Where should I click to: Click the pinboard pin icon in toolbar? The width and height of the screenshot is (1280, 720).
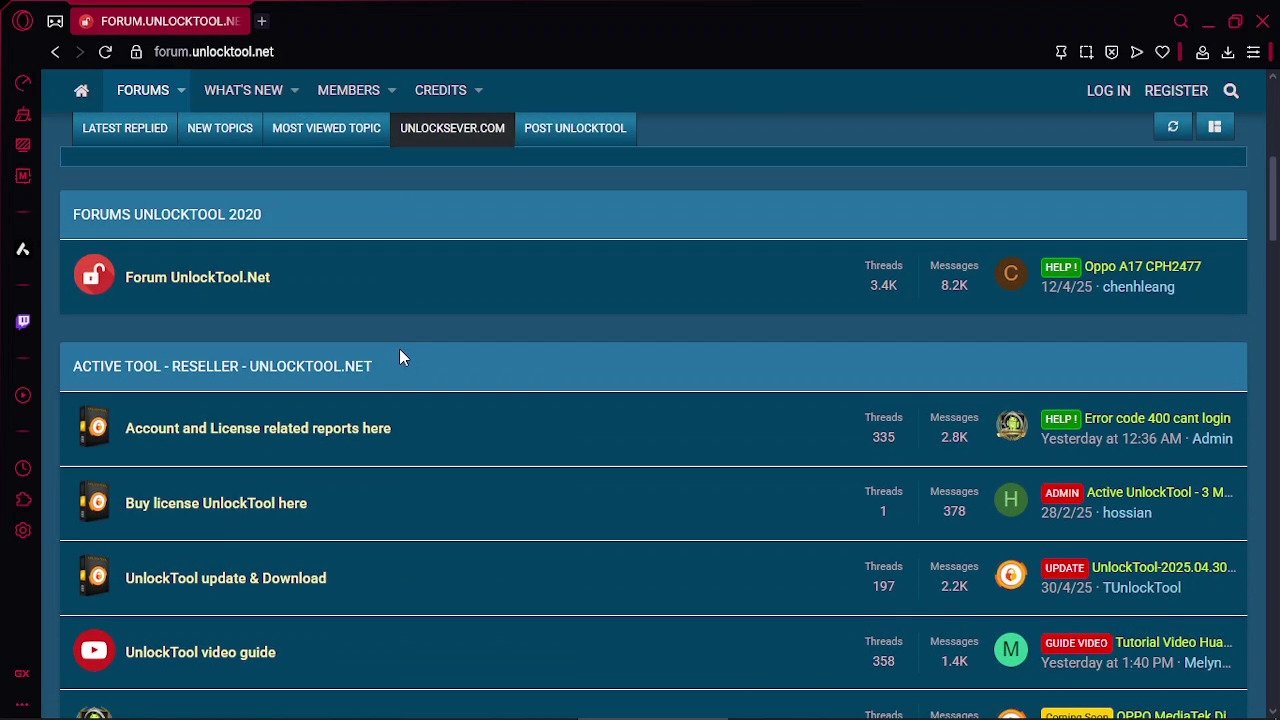point(1061,52)
